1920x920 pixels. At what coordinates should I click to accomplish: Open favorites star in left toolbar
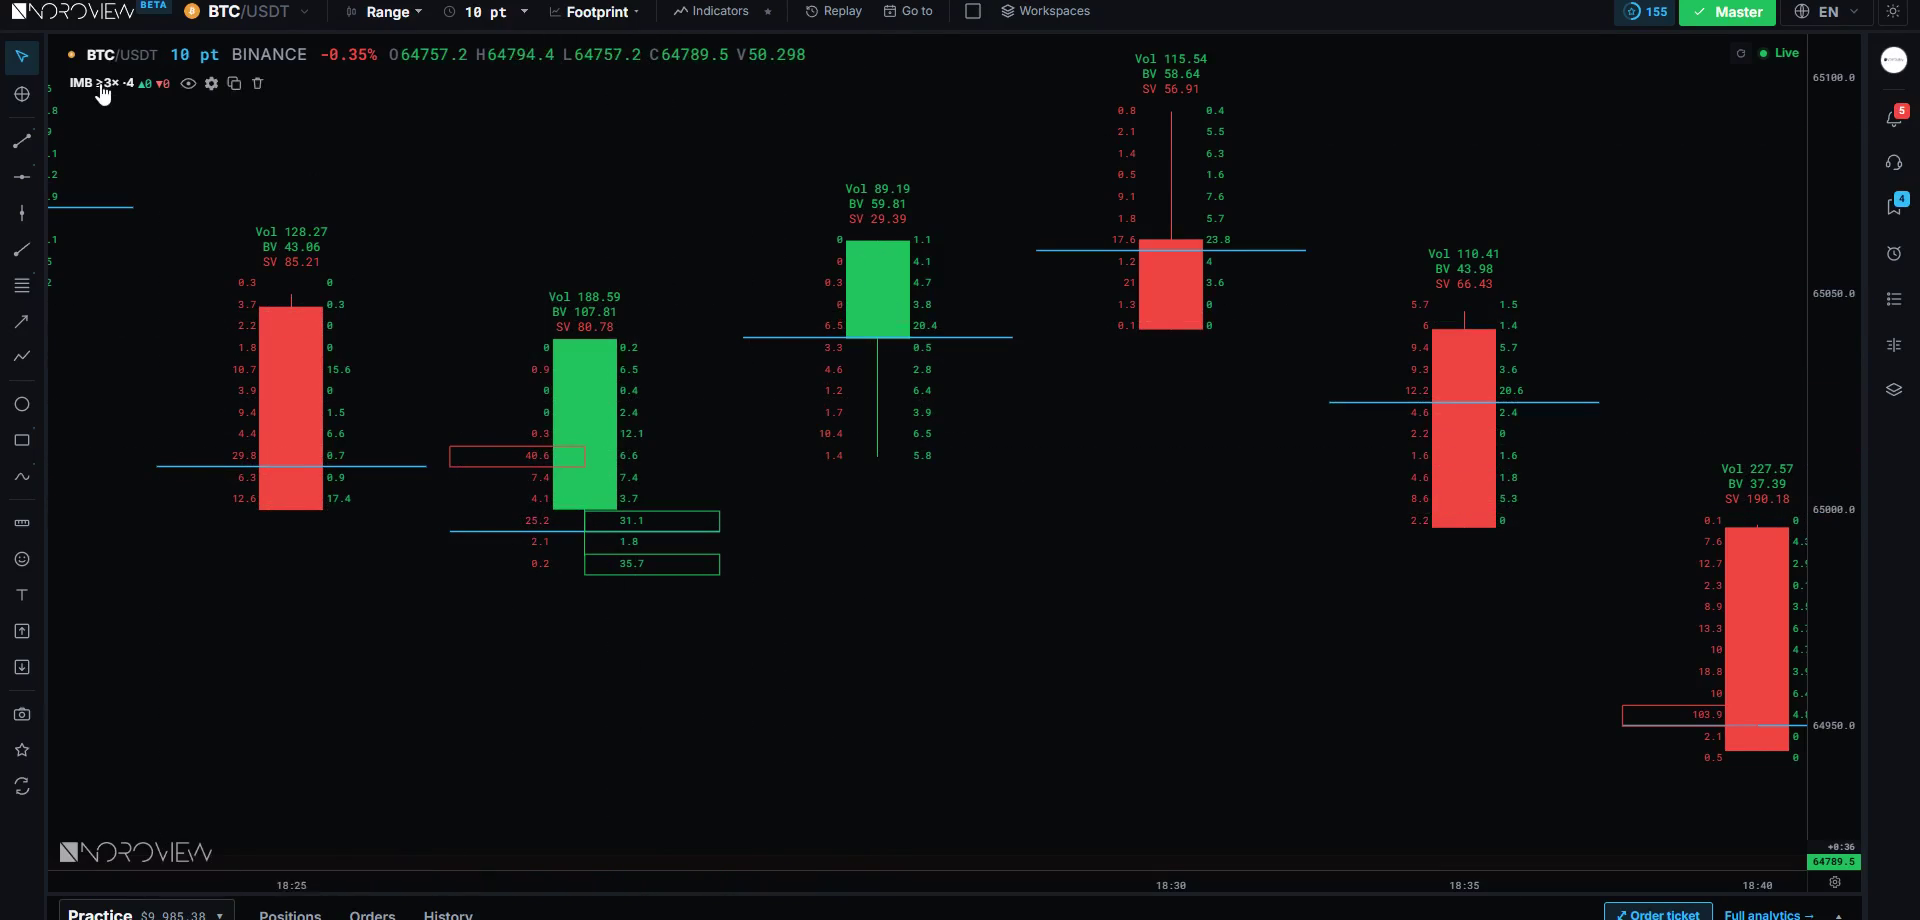(22, 750)
